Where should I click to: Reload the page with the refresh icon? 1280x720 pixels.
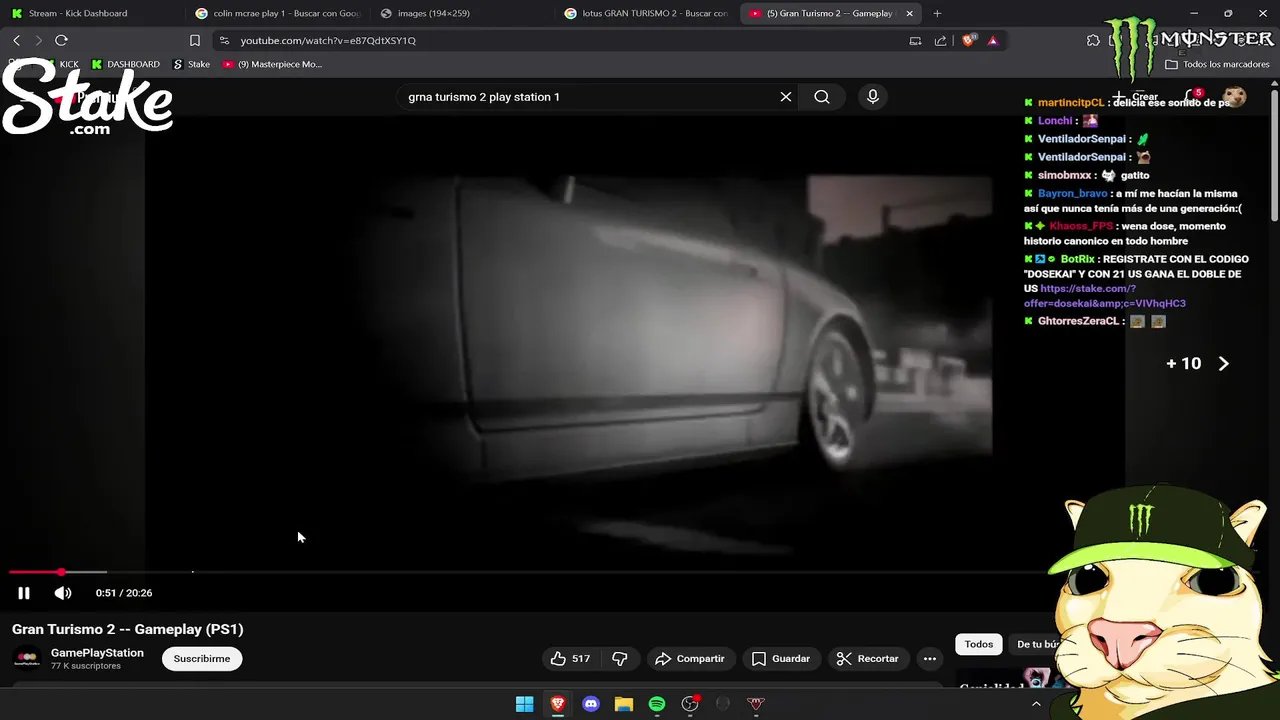pos(61,40)
